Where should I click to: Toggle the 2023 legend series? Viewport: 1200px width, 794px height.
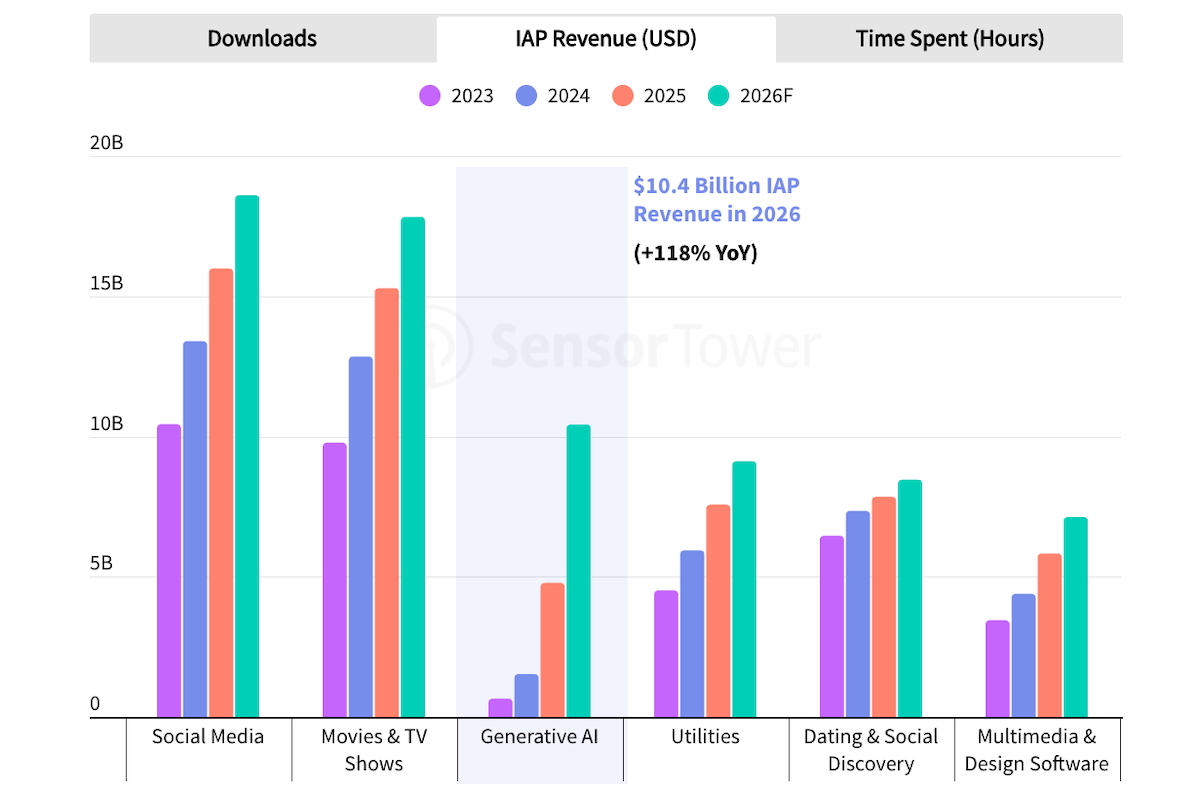pyautogui.click(x=457, y=96)
